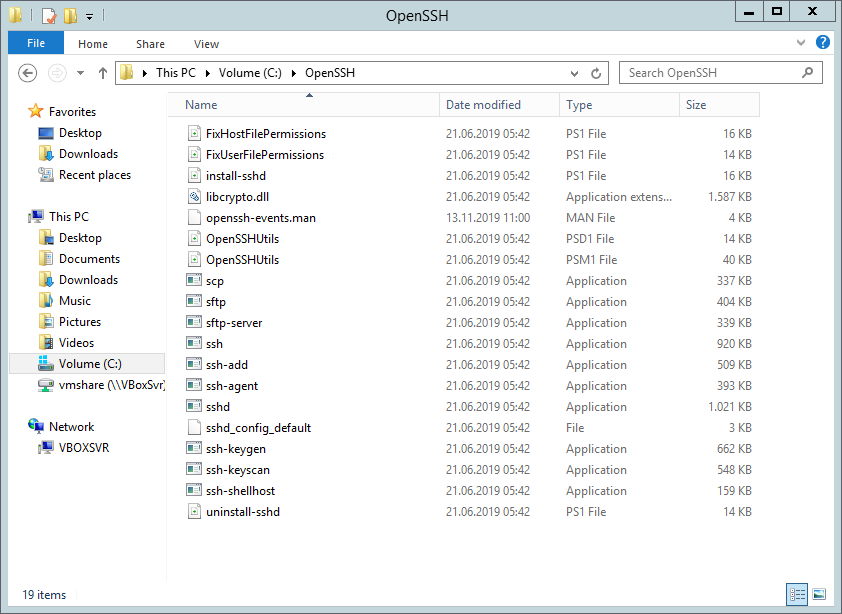Select FixHostFilePermissions file icon
842x614 pixels.
coord(194,133)
